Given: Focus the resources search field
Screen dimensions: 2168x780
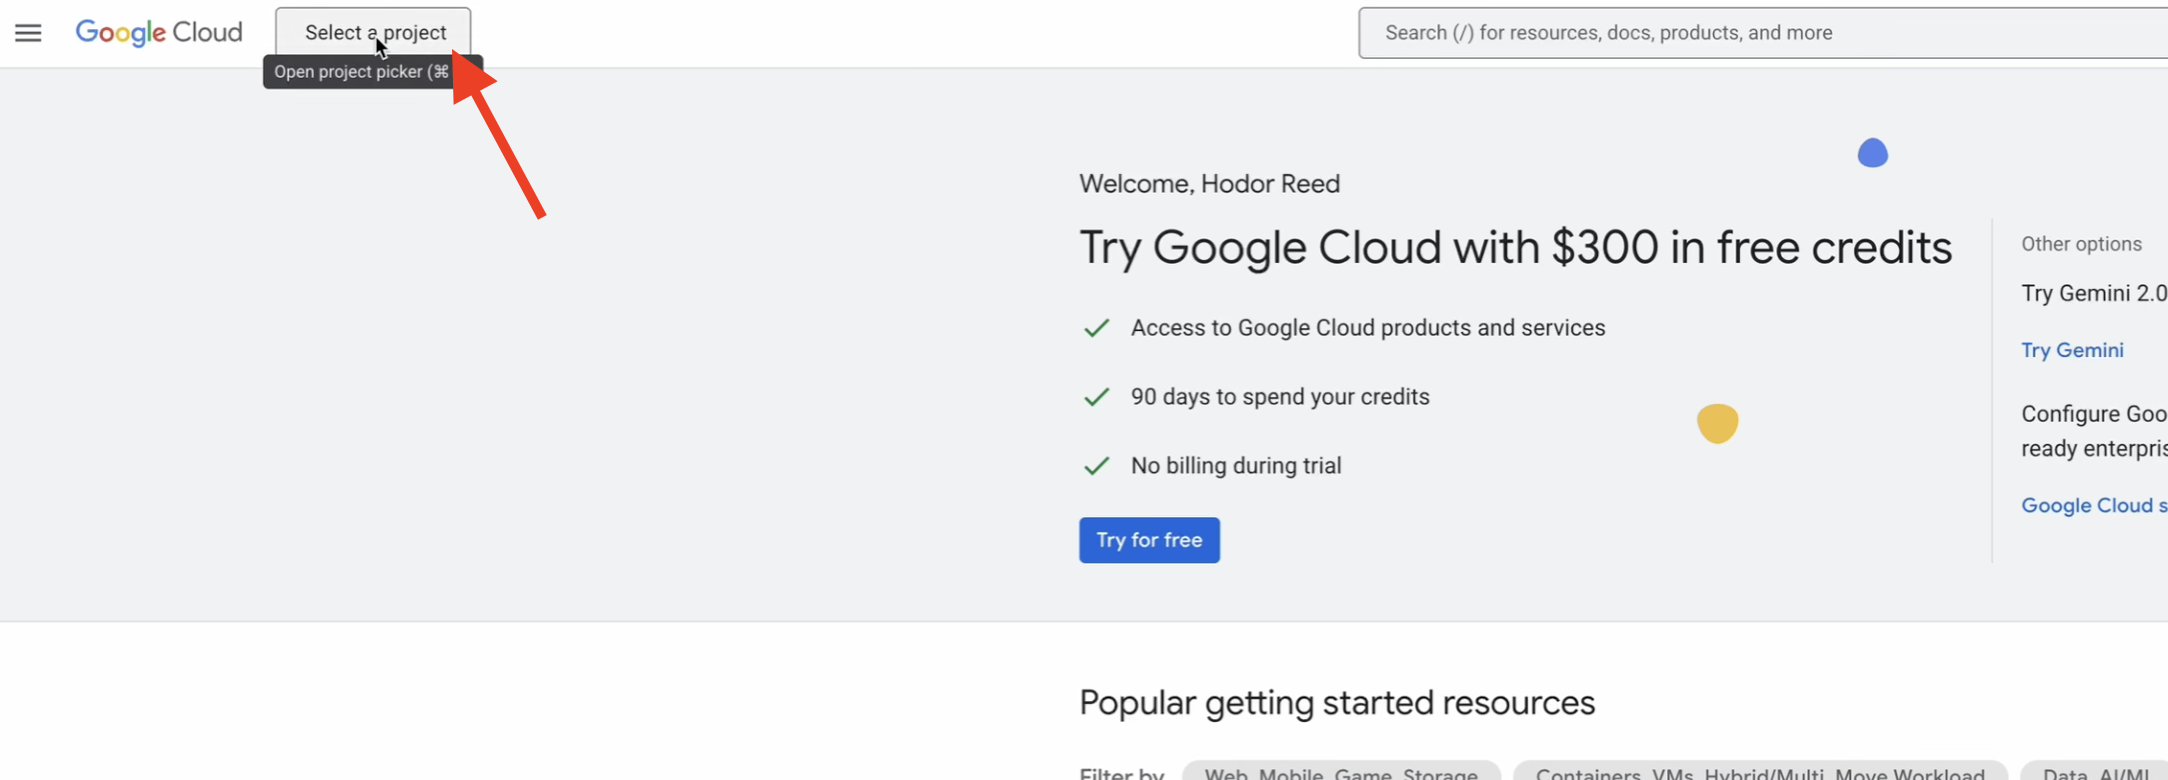Looking at the screenshot, I should point(1760,33).
